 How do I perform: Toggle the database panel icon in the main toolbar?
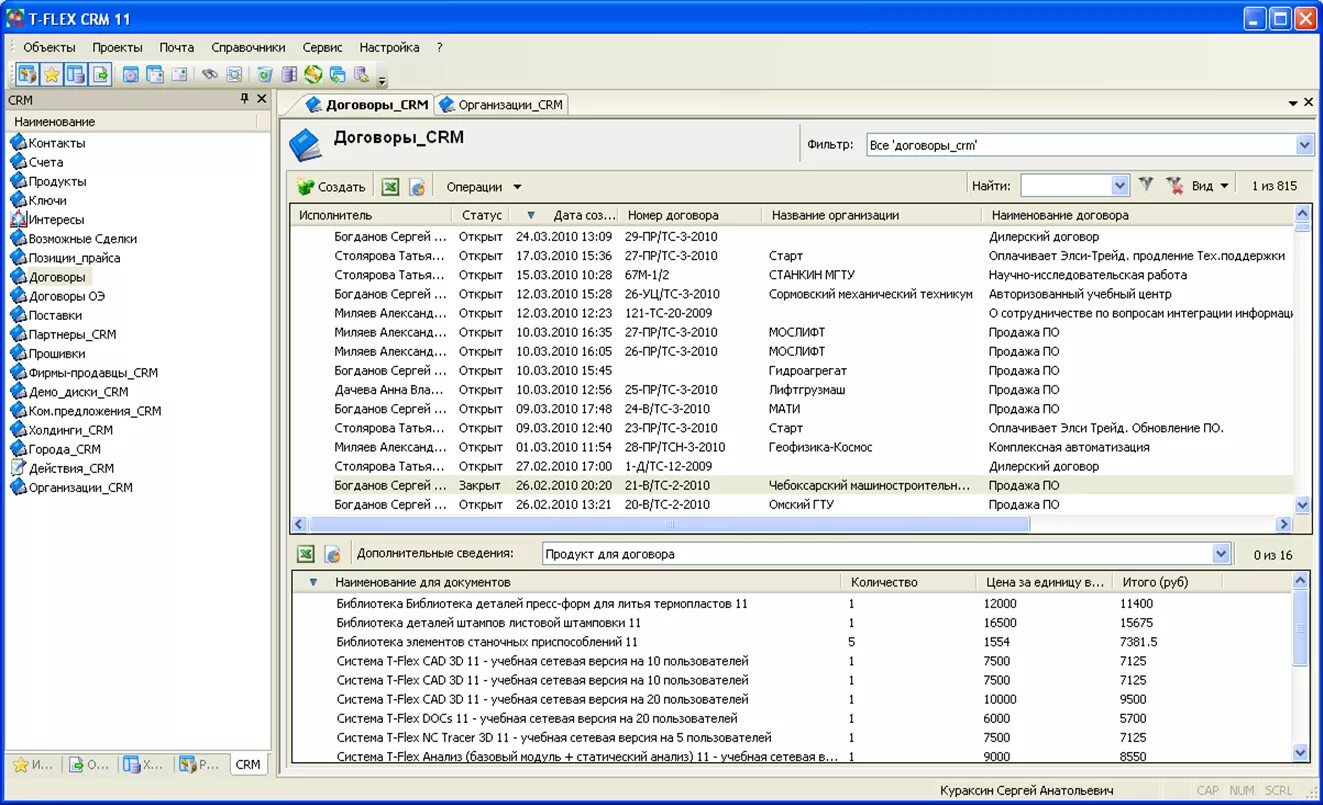(x=76, y=74)
